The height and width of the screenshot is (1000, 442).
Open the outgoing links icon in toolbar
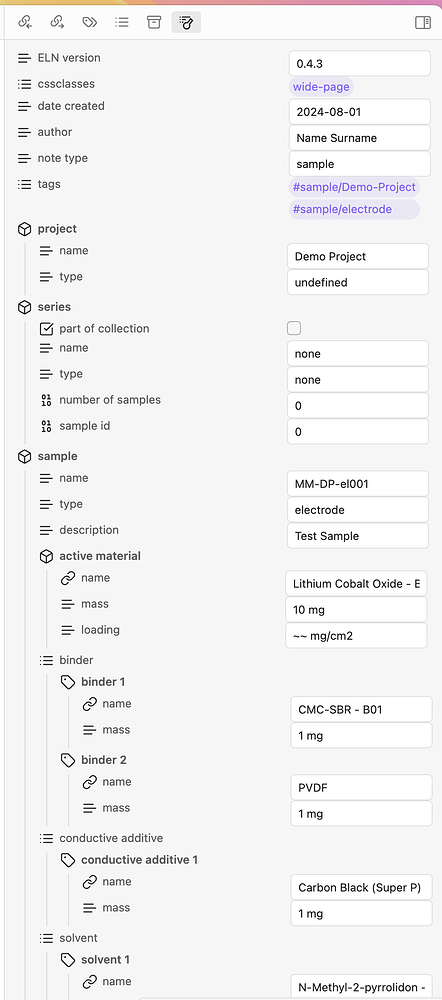click(57, 22)
